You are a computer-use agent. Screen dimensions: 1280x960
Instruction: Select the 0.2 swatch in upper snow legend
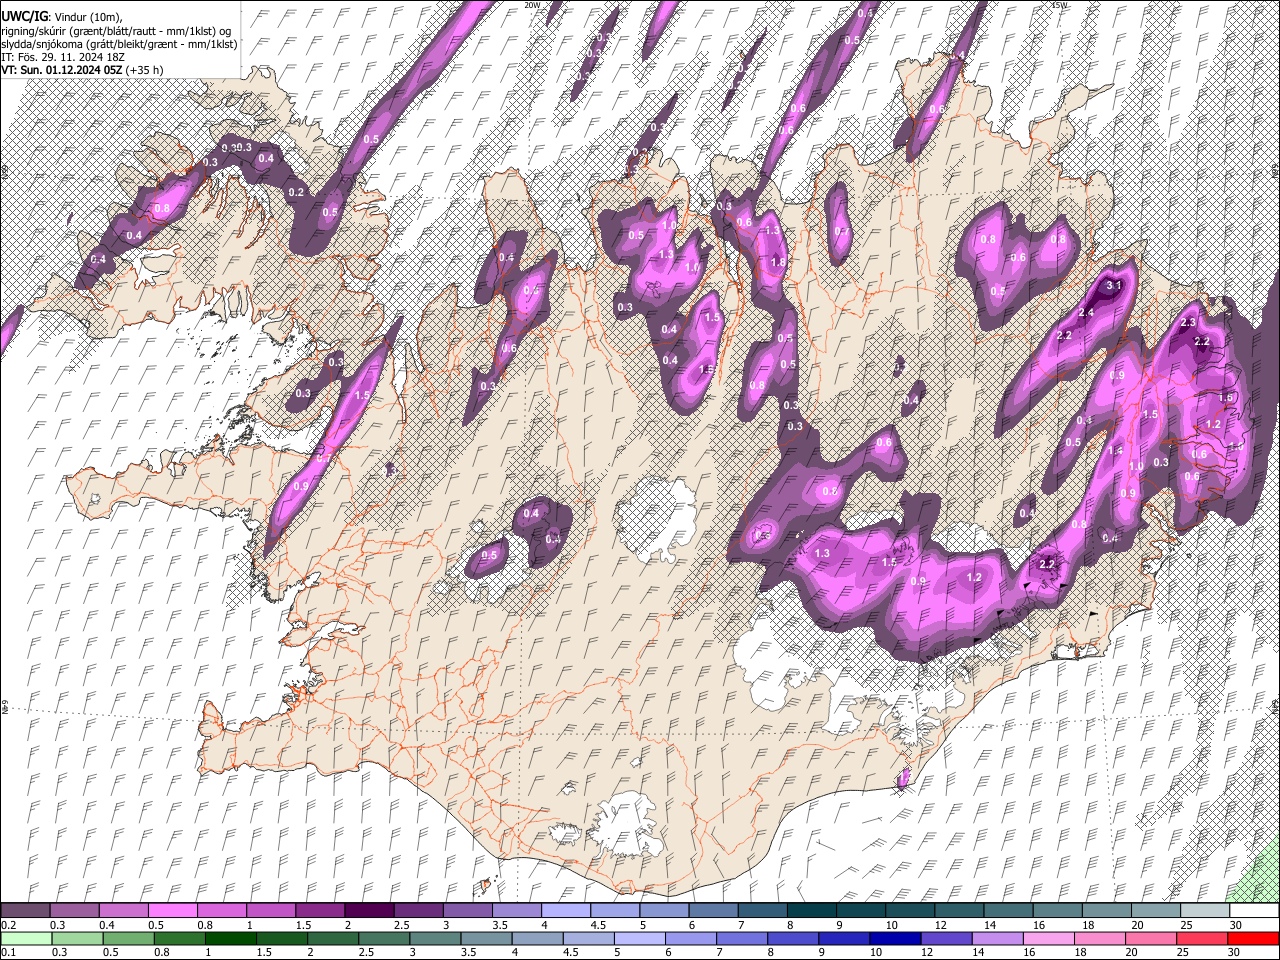tap(26, 910)
